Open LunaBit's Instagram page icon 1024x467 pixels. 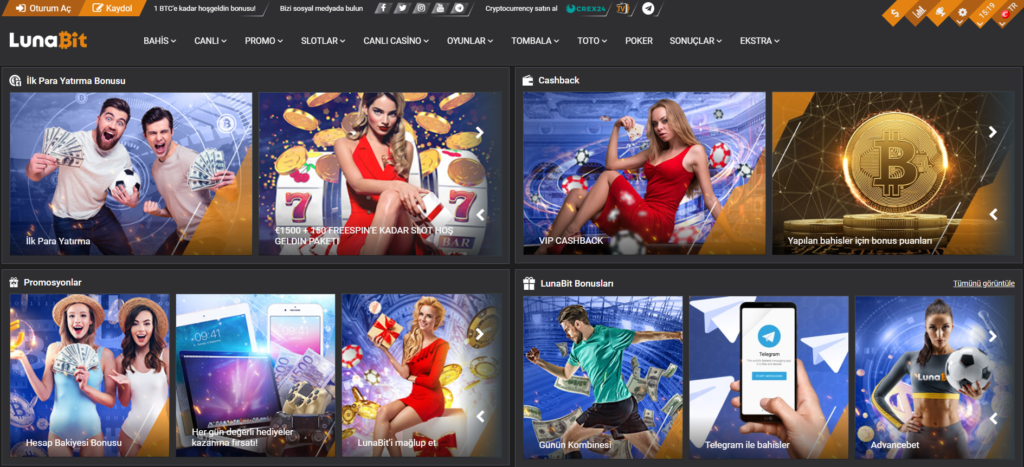pyautogui.click(x=421, y=8)
